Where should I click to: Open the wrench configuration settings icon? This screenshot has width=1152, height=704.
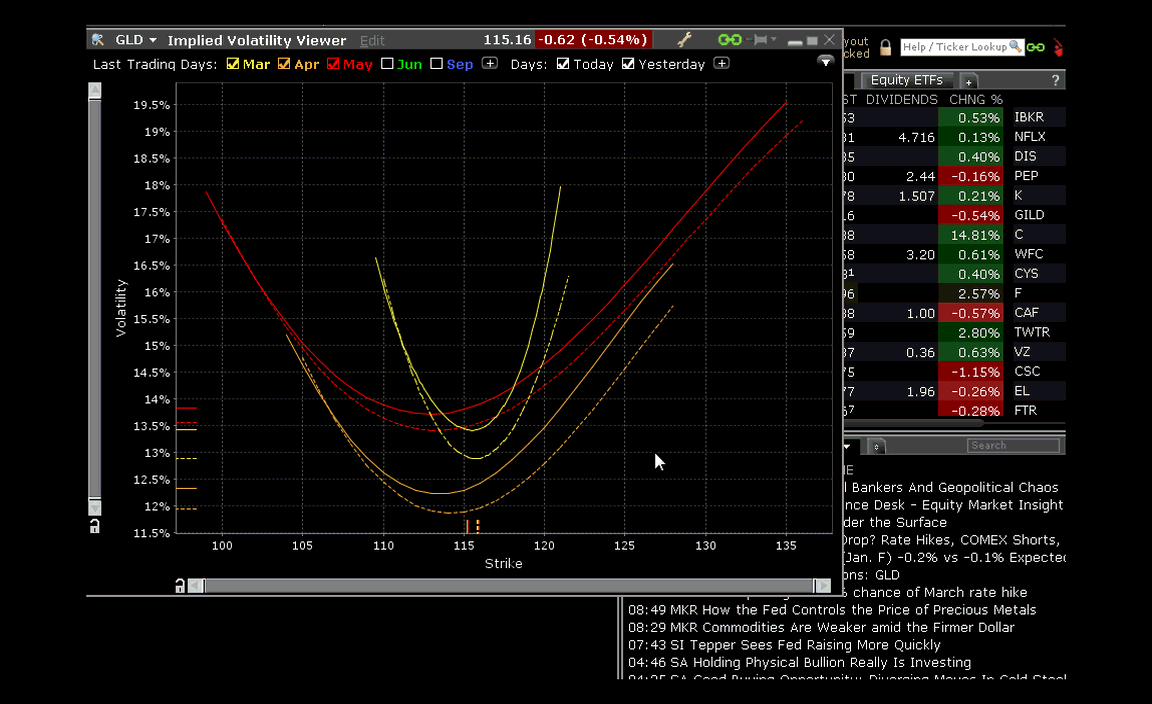click(685, 40)
